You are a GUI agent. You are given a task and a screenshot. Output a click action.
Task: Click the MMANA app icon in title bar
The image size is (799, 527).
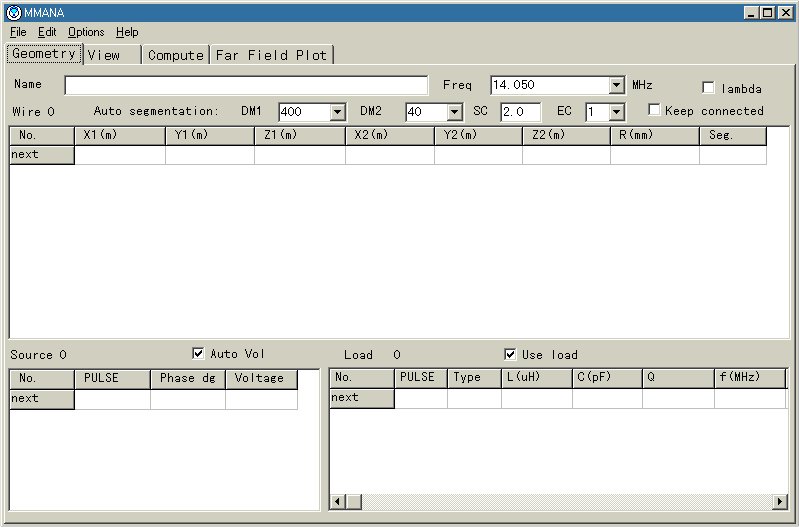click(13, 12)
